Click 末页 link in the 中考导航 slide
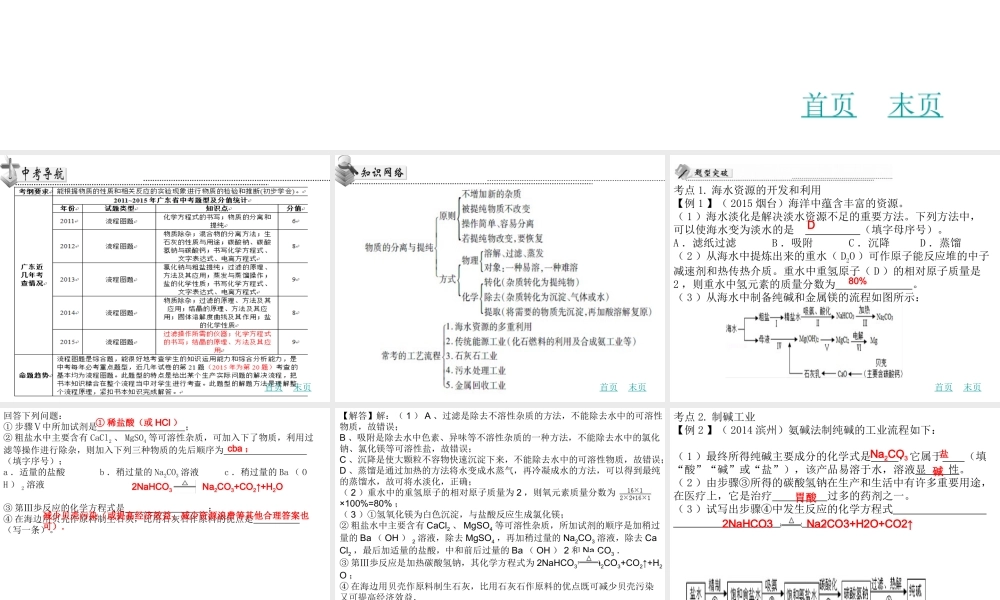Viewport: 1000px width, 600px height. pyautogui.click(x=302, y=387)
